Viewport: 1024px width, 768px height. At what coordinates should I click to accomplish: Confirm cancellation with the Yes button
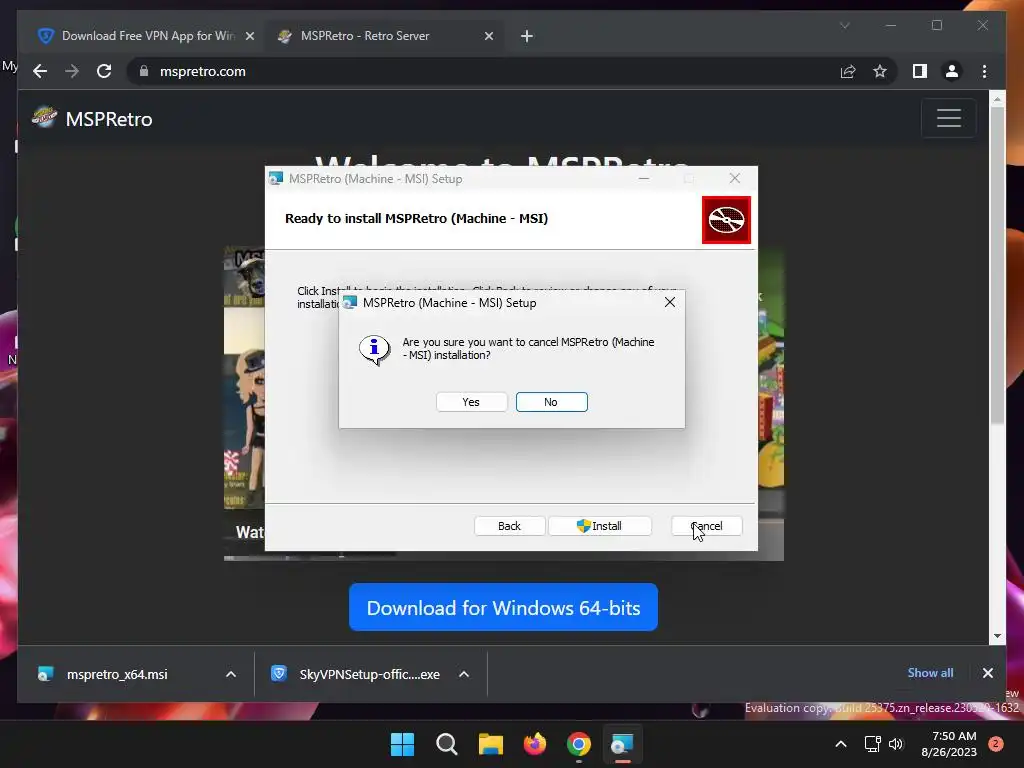click(x=472, y=402)
